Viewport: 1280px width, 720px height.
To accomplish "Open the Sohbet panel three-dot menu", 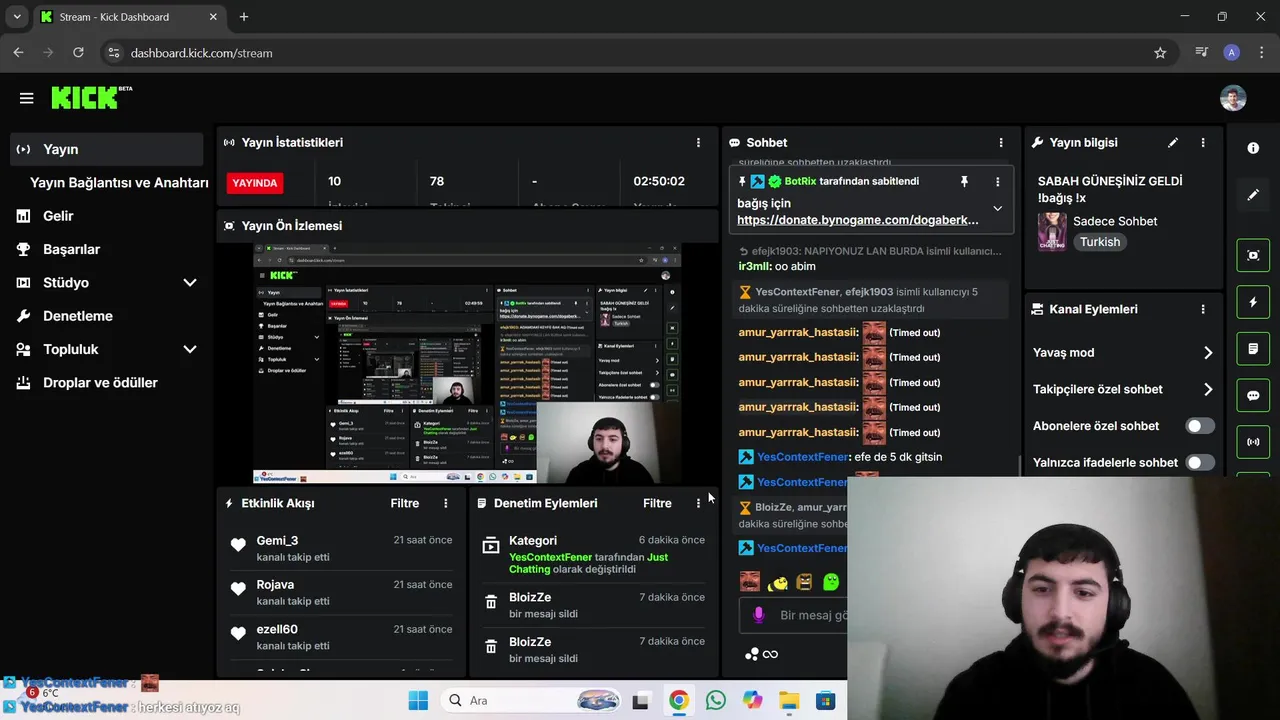I will pos(1001,143).
